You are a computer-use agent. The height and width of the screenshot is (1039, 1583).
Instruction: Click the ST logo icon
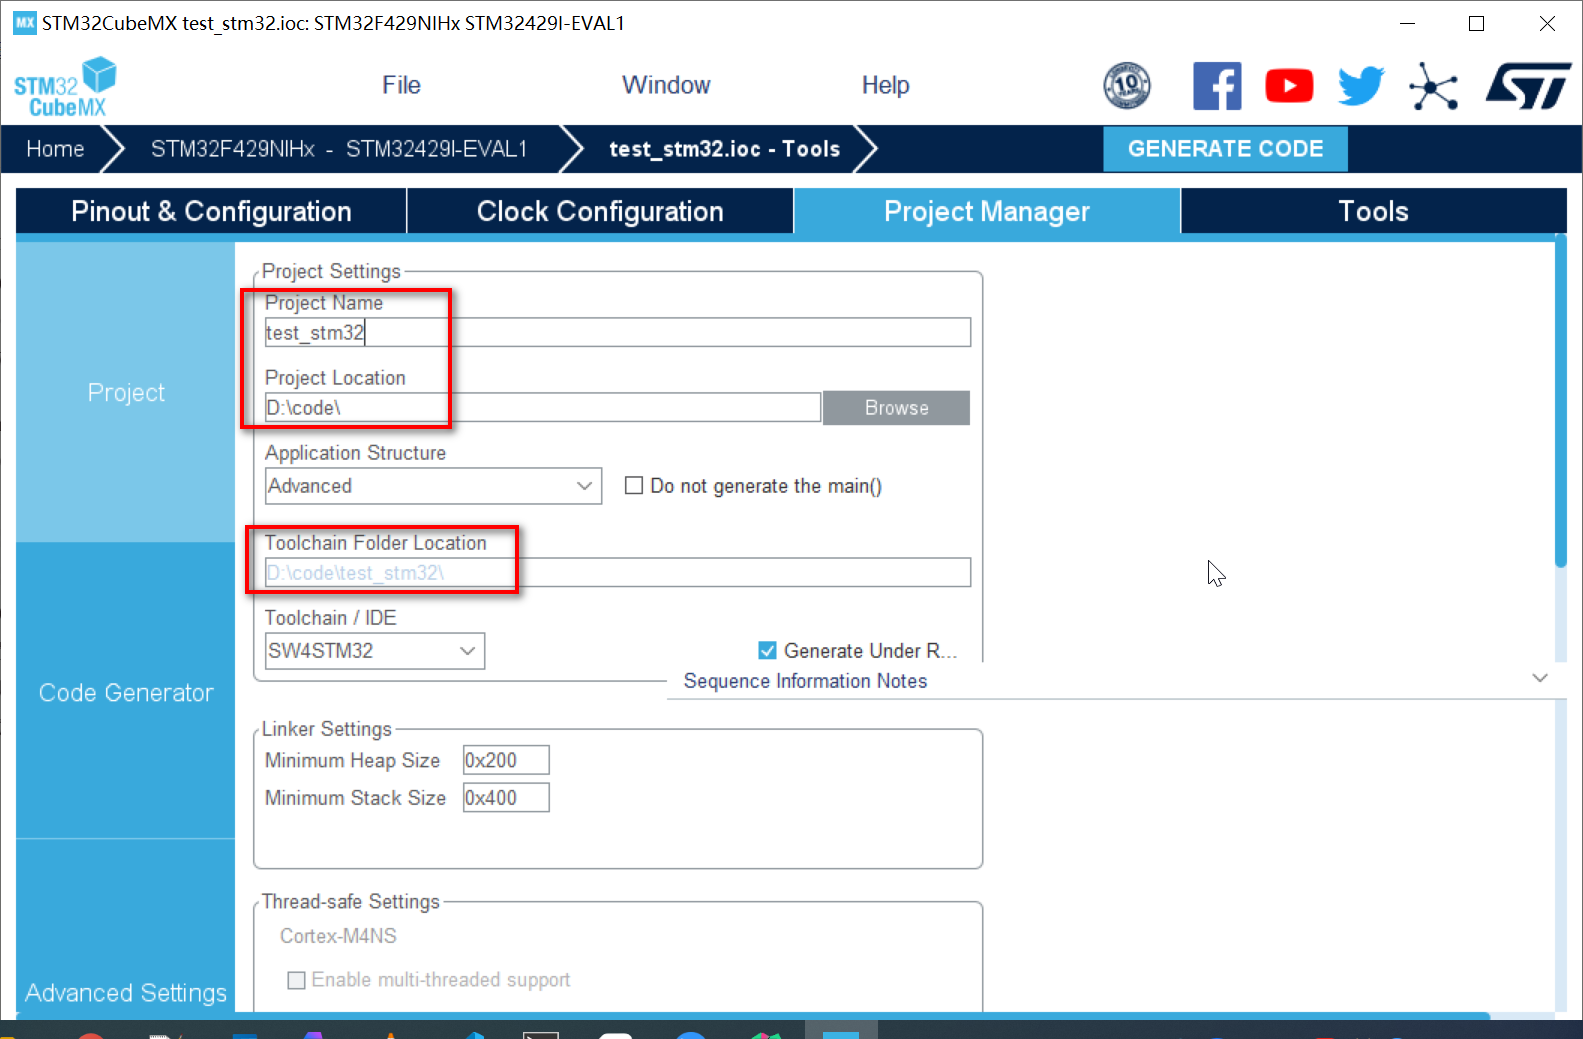[1528, 86]
